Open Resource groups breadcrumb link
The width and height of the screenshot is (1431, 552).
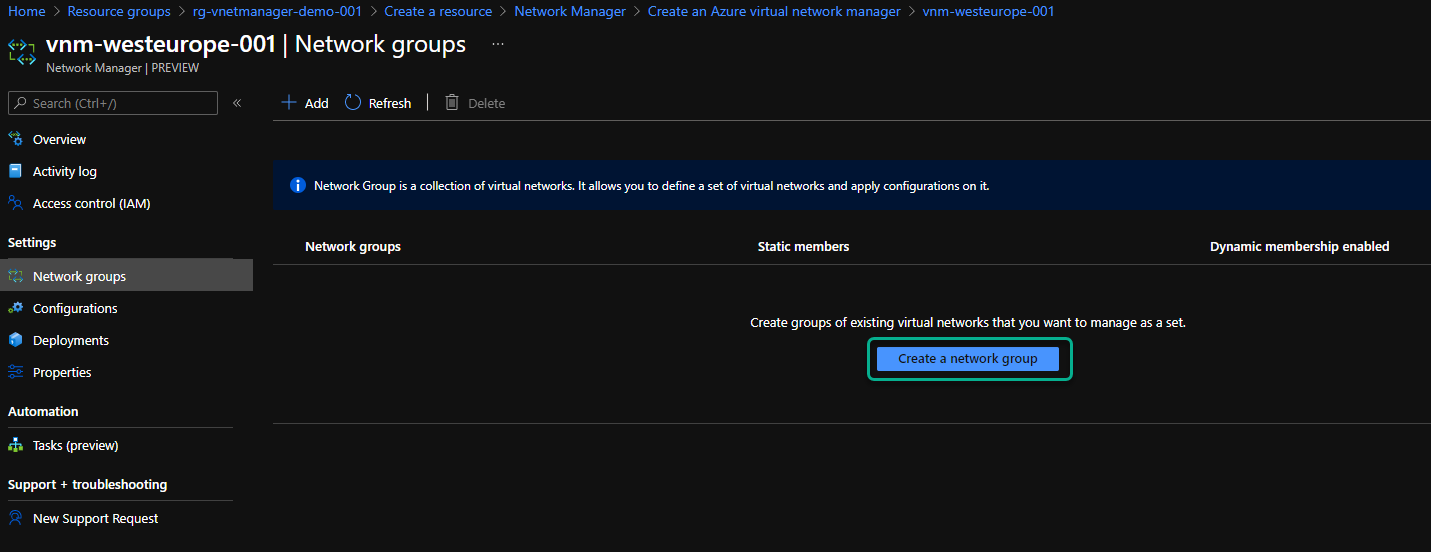118,11
